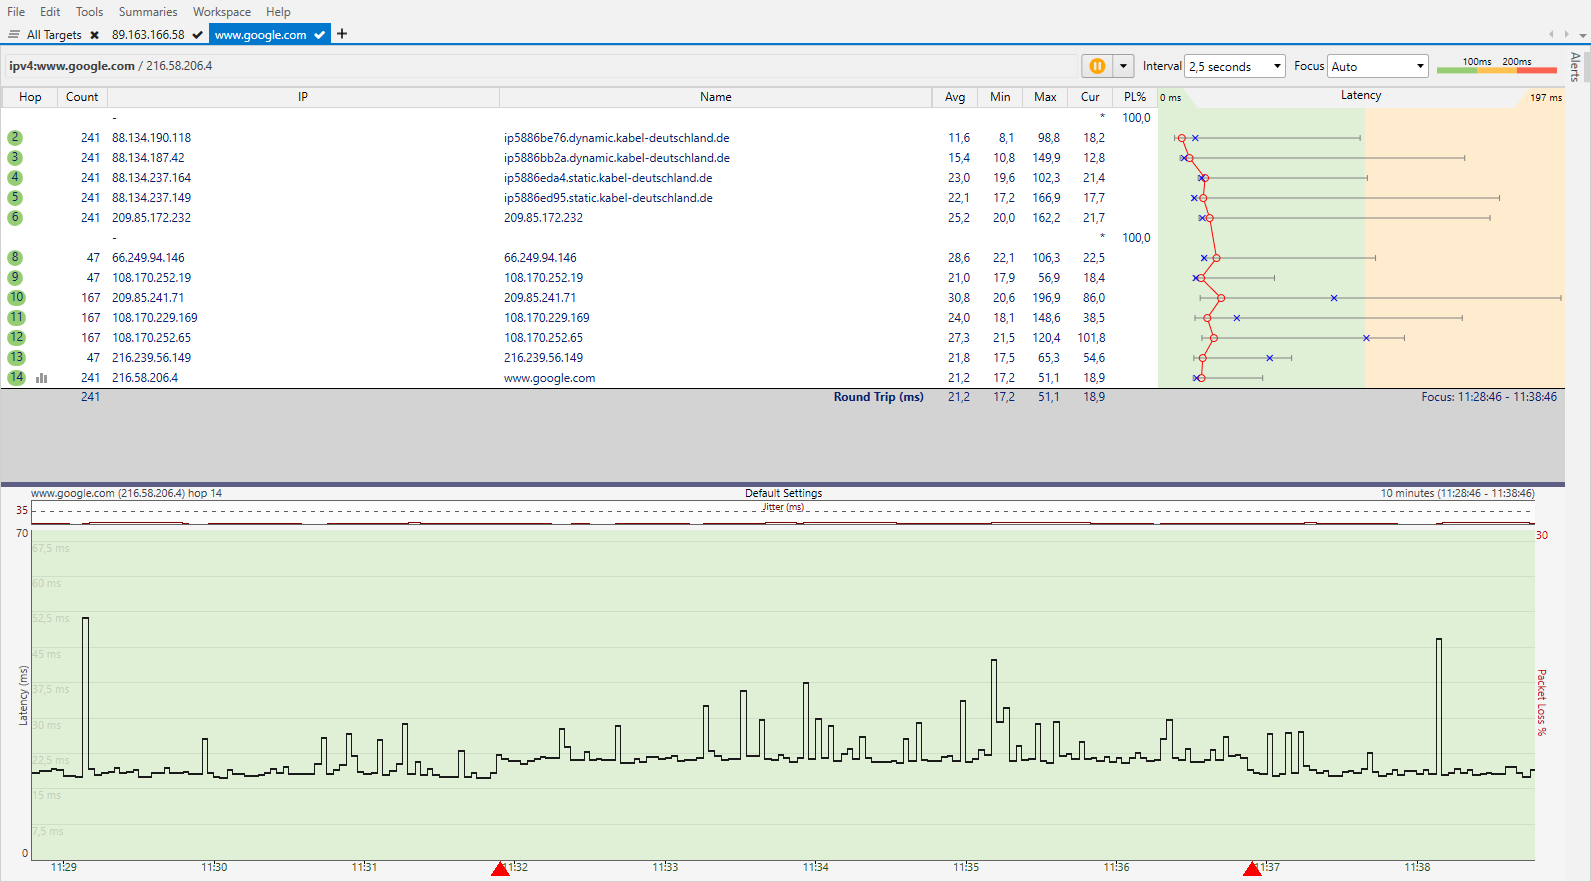This screenshot has width=1591, height=882.
Task: Click IP 209.85.172.232 in hop 6
Action: click(151, 218)
